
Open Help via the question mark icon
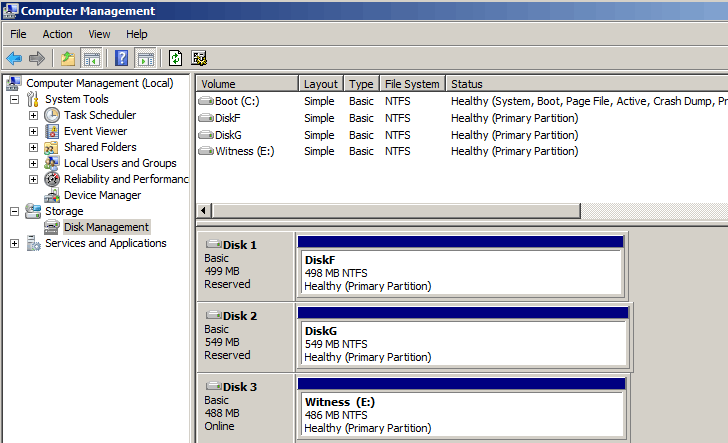point(121,59)
